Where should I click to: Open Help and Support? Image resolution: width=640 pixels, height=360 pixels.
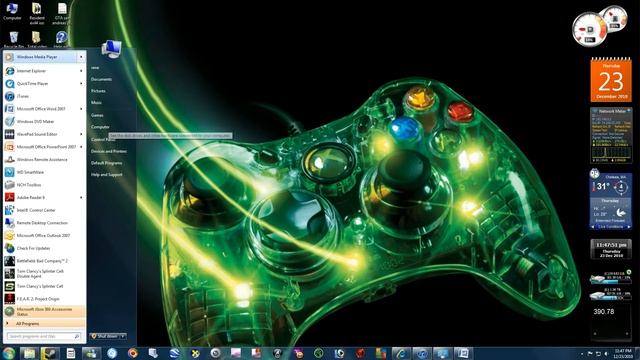coord(107,175)
